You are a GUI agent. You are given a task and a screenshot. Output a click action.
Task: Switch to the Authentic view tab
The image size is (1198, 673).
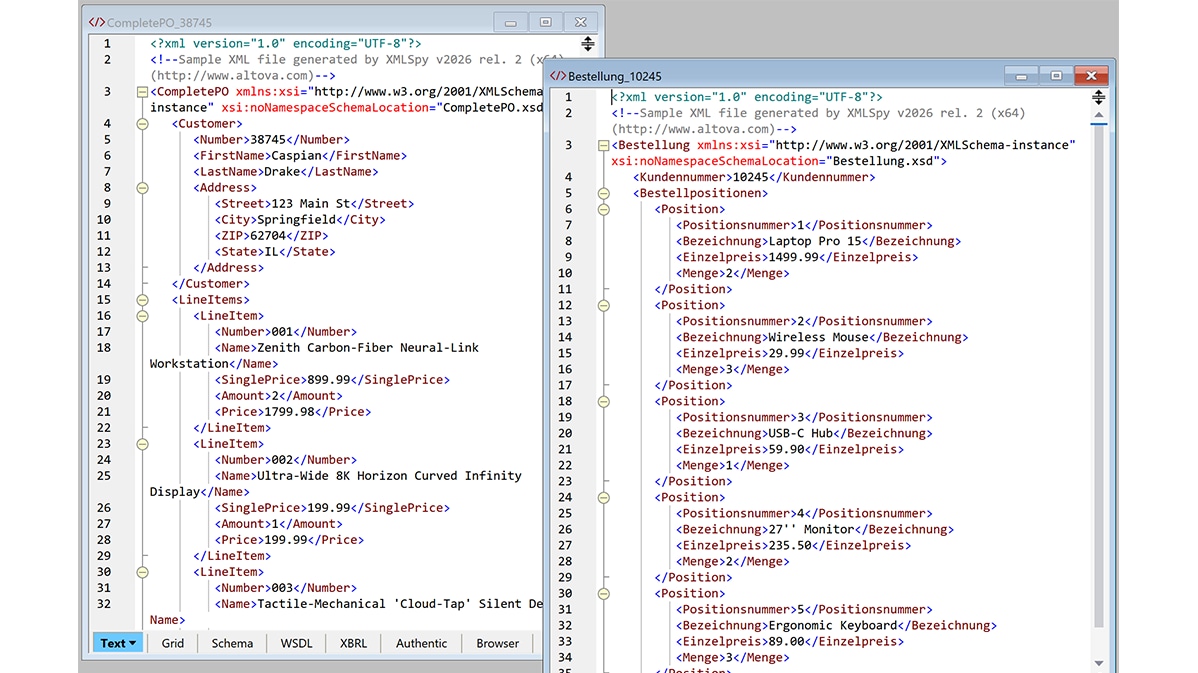click(x=422, y=643)
